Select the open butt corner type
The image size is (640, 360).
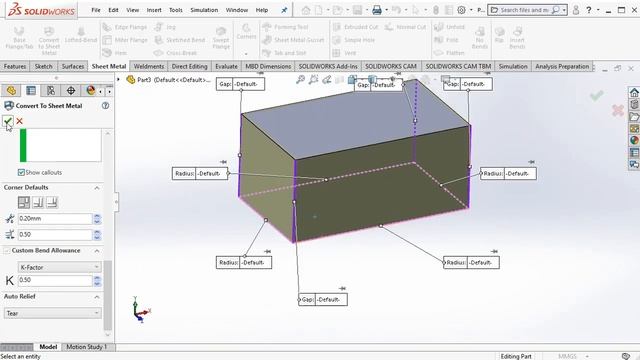[x=24, y=202]
